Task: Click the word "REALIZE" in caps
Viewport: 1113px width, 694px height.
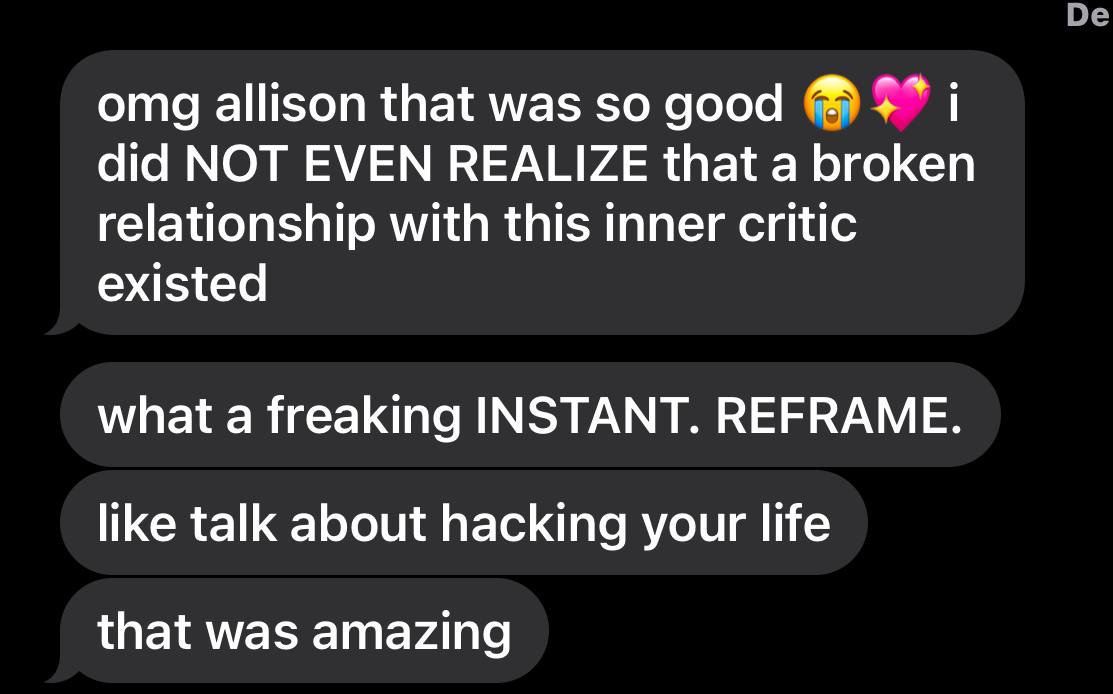Action: click(x=548, y=164)
